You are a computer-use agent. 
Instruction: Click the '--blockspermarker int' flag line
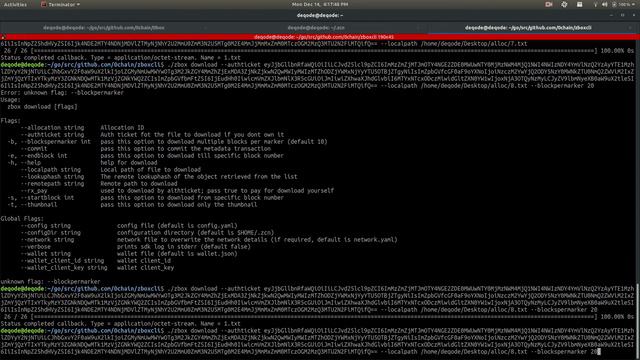point(167,142)
